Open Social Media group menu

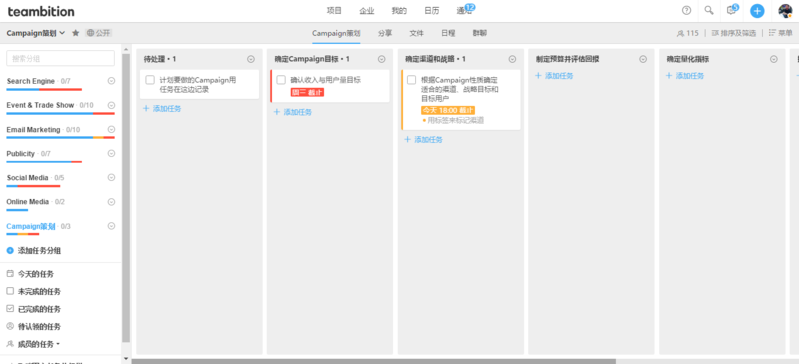click(111, 177)
